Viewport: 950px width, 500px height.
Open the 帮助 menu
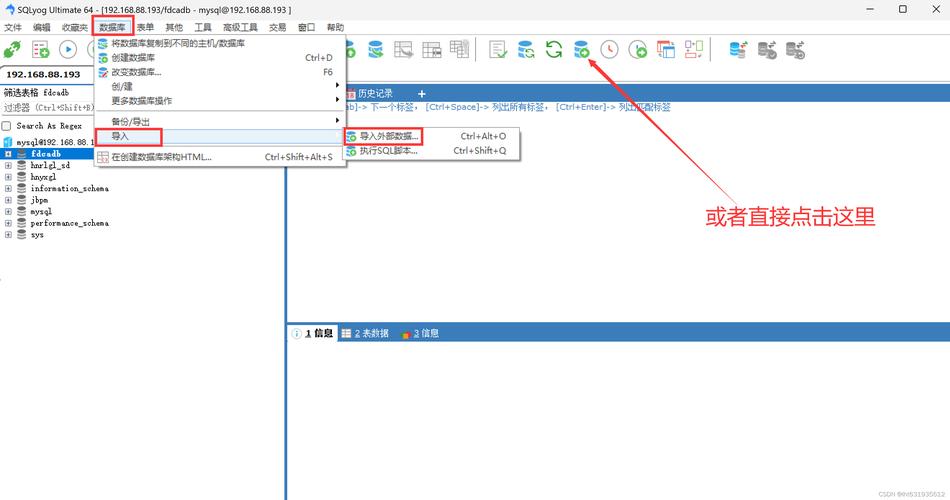pos(336,27)
